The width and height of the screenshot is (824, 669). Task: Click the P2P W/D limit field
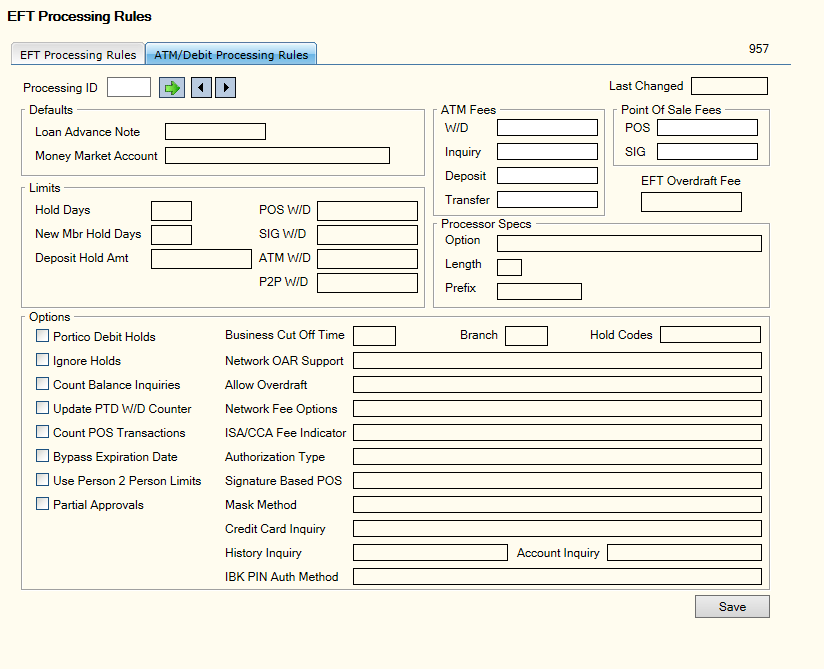(x=367, y=283)
